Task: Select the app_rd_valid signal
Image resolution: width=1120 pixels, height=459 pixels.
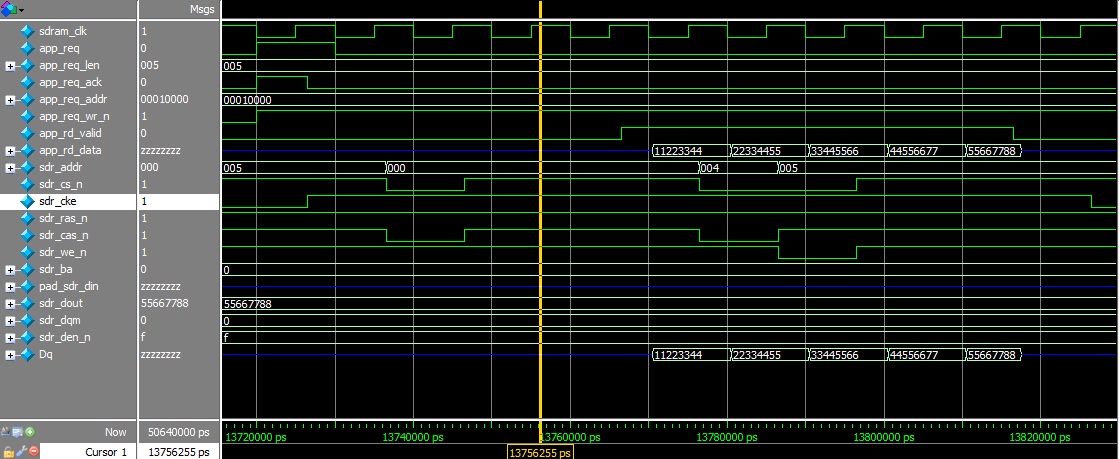Action: [x=70, y=133]
